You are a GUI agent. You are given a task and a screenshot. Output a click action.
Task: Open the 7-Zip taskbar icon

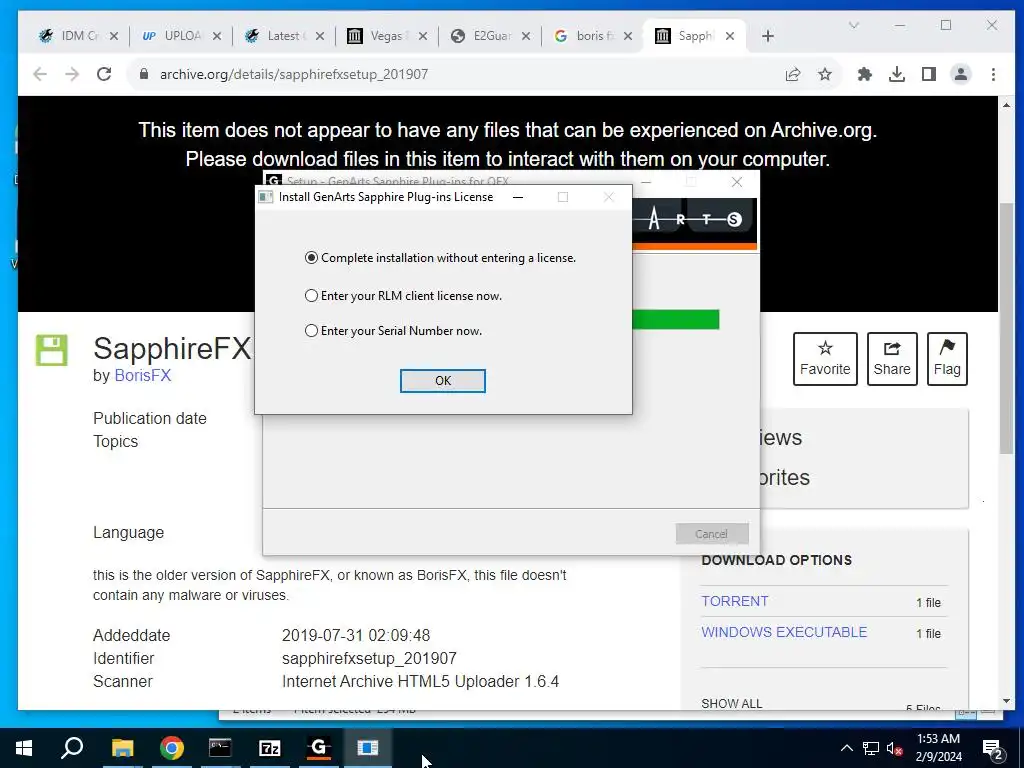click(x=269, y=748)
